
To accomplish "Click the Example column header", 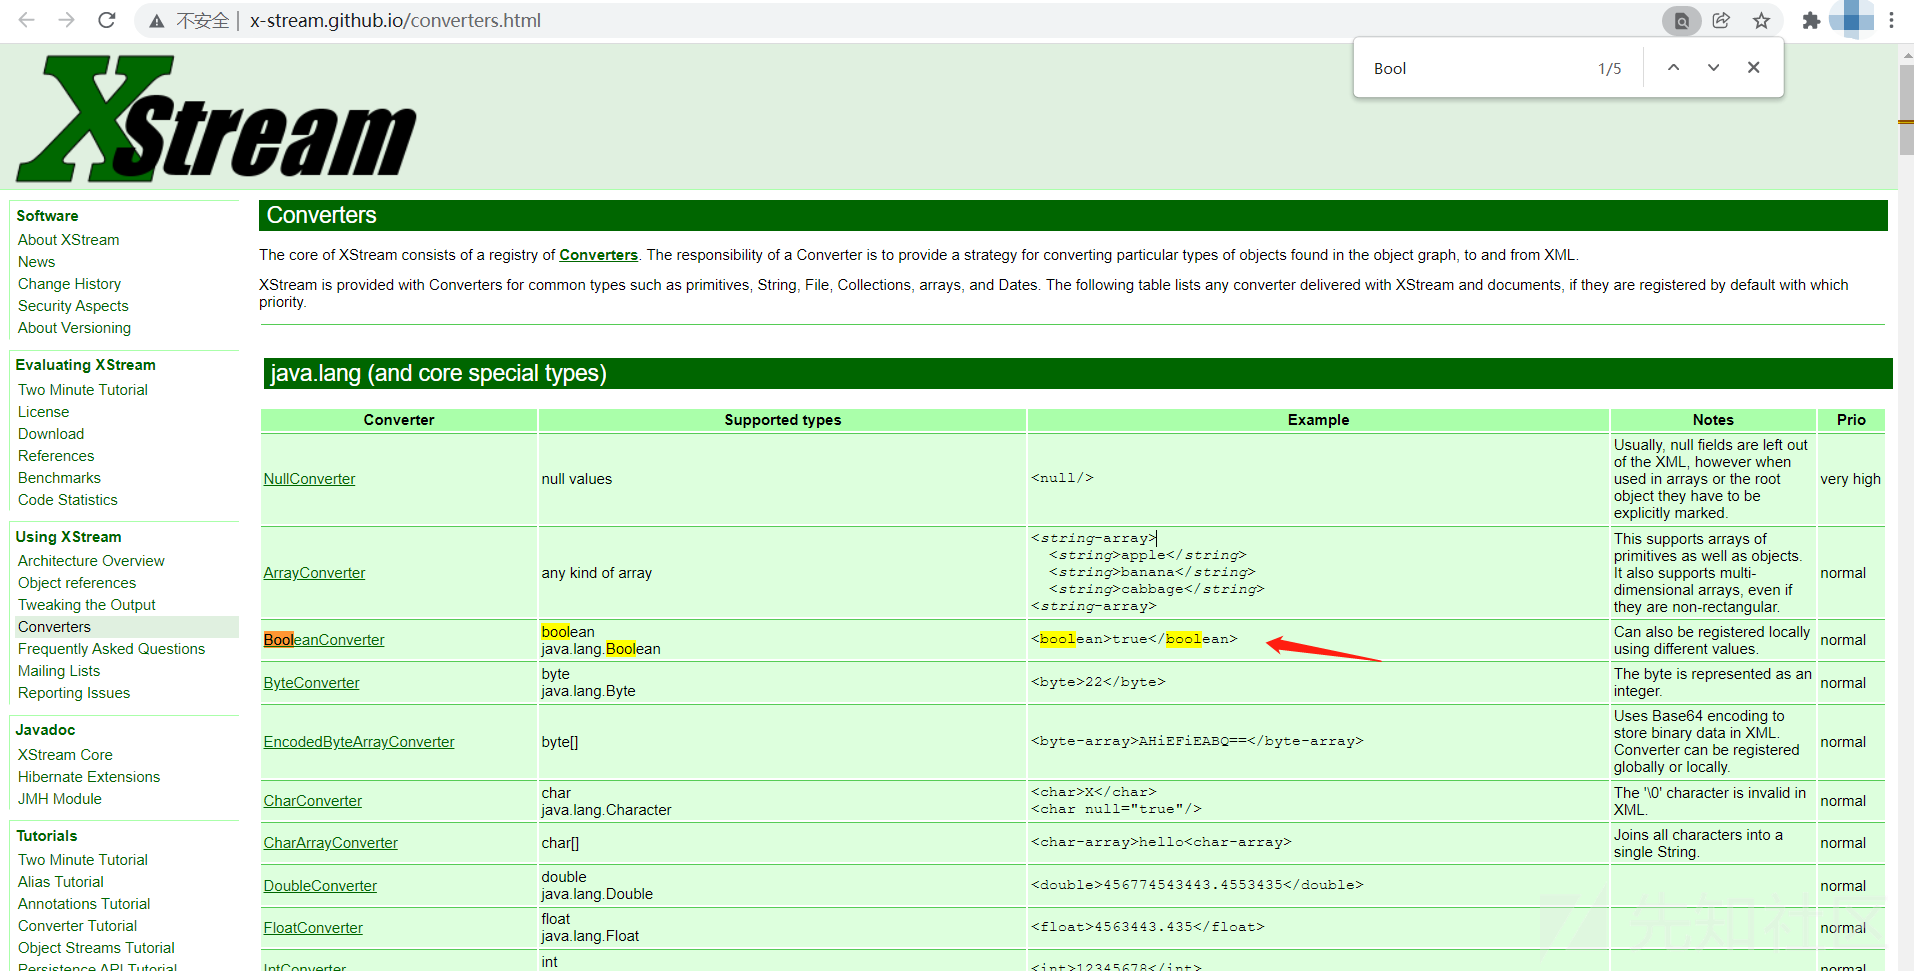I will [1318, 420].
